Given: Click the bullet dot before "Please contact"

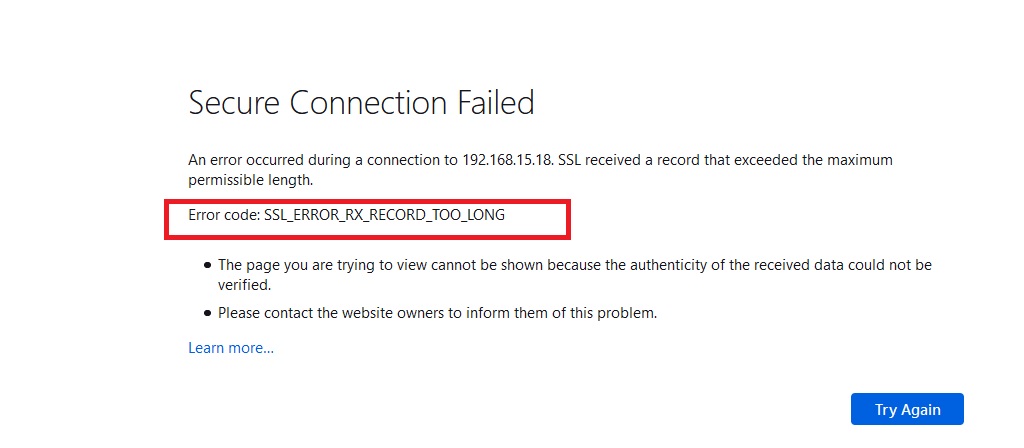Looking at the screenshot, I should tap(208, 313).
